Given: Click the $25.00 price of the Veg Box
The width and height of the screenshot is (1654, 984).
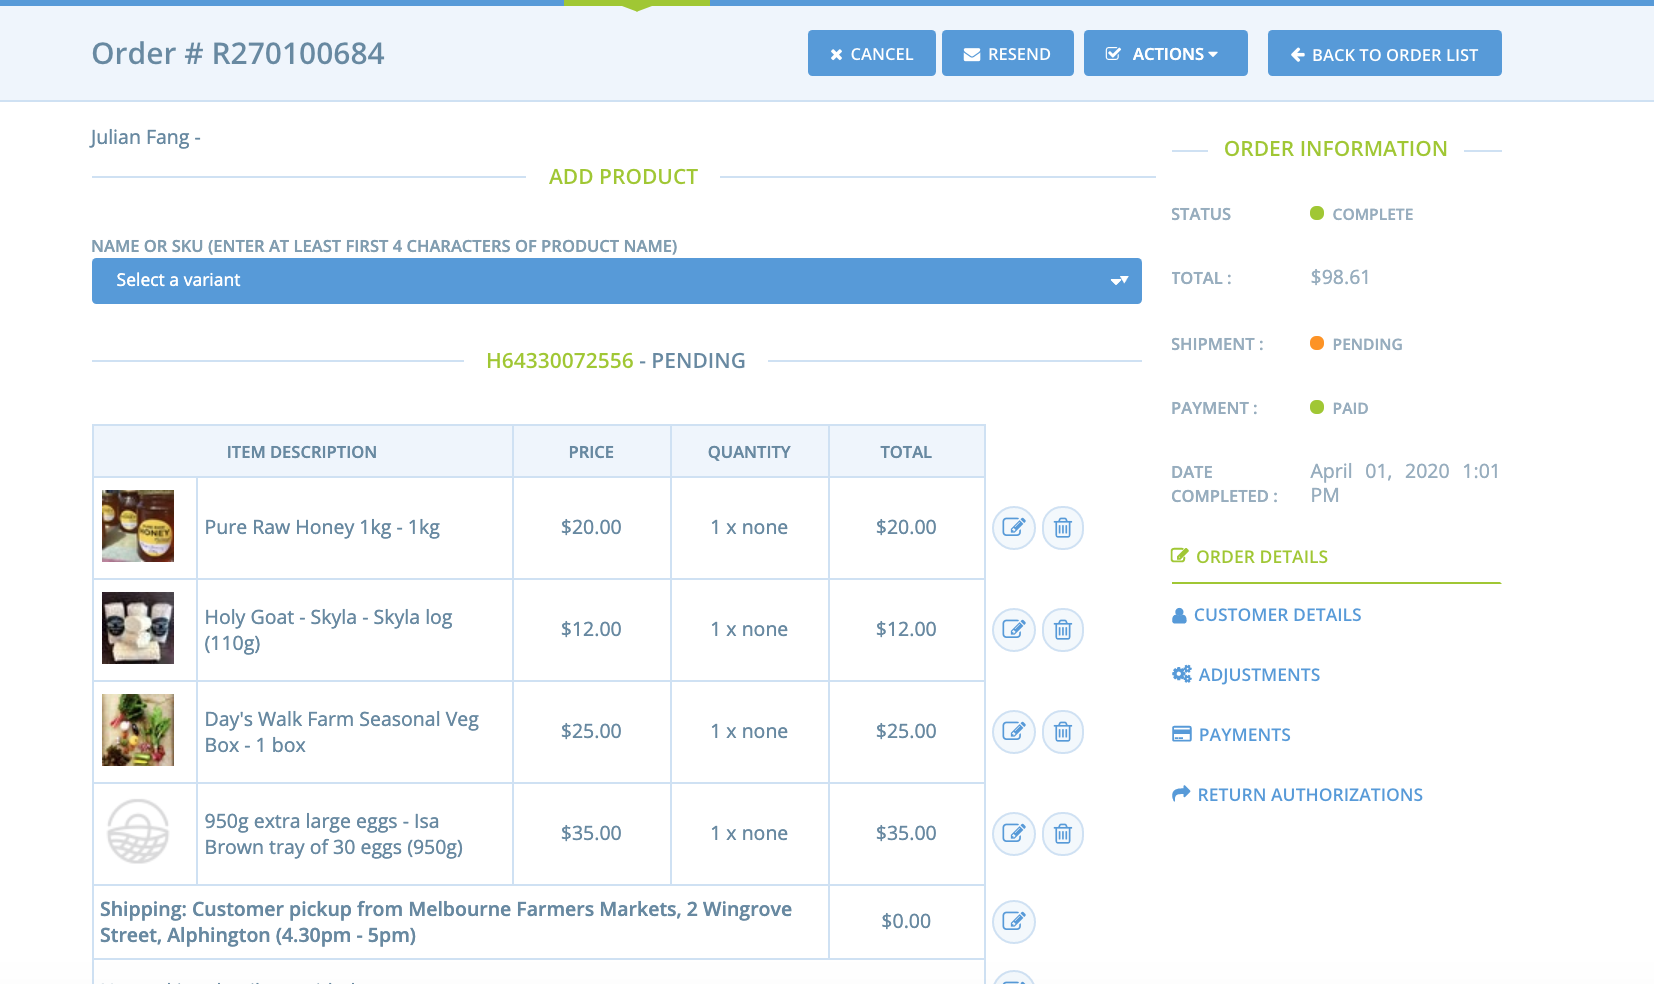Looking at the screenshot, I should (591, 731).
